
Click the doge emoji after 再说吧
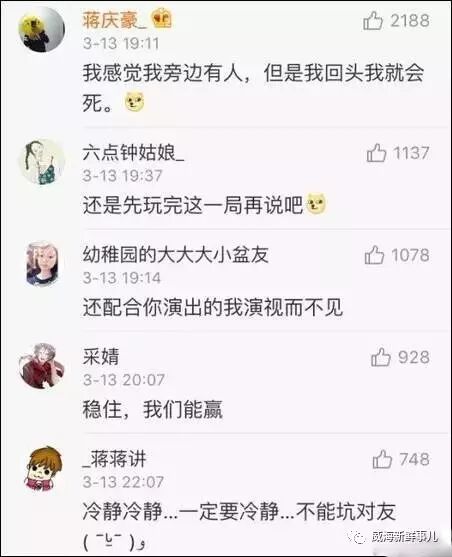click(x=316, y=204)
